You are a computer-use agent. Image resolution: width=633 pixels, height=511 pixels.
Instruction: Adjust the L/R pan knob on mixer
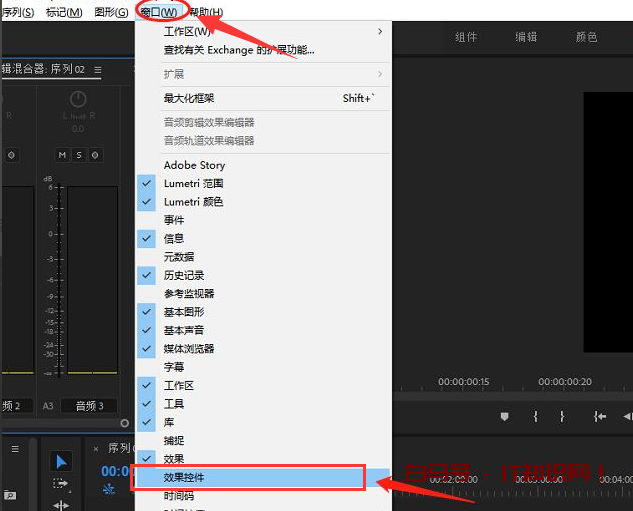click(78, 100)
